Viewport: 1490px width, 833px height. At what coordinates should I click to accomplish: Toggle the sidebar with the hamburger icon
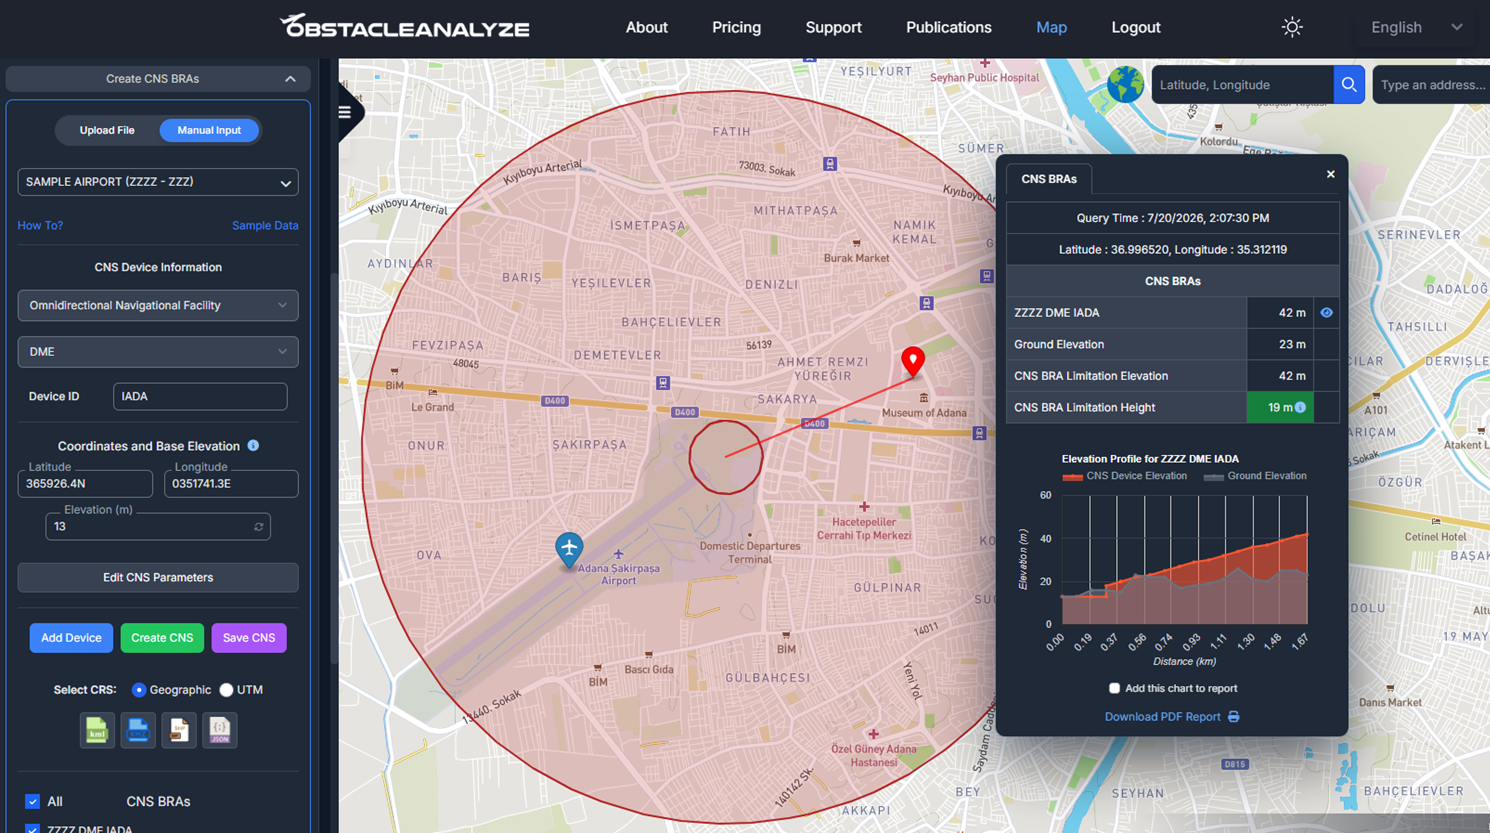[x=345, y=112]
